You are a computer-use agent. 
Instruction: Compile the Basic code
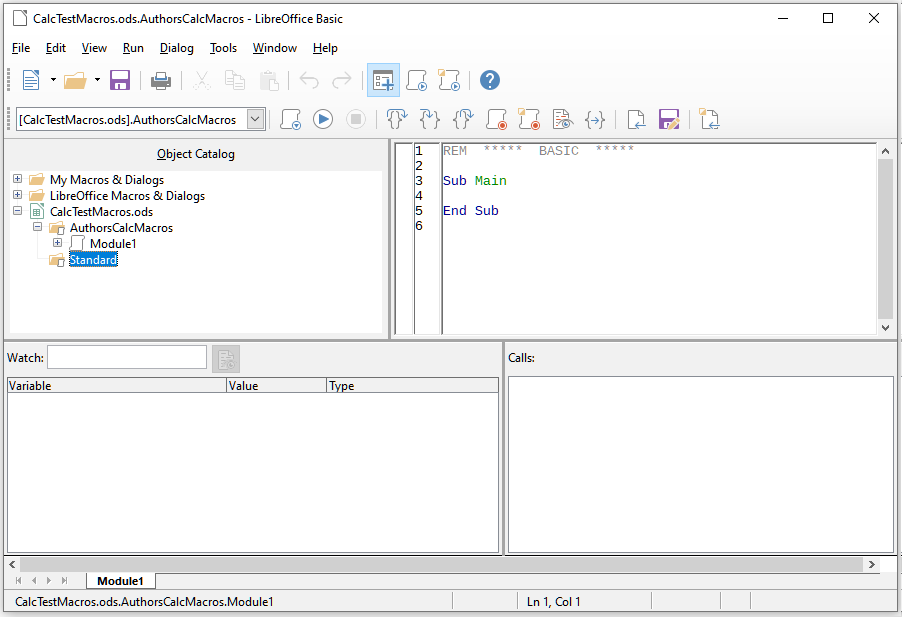tap(290, 119)
